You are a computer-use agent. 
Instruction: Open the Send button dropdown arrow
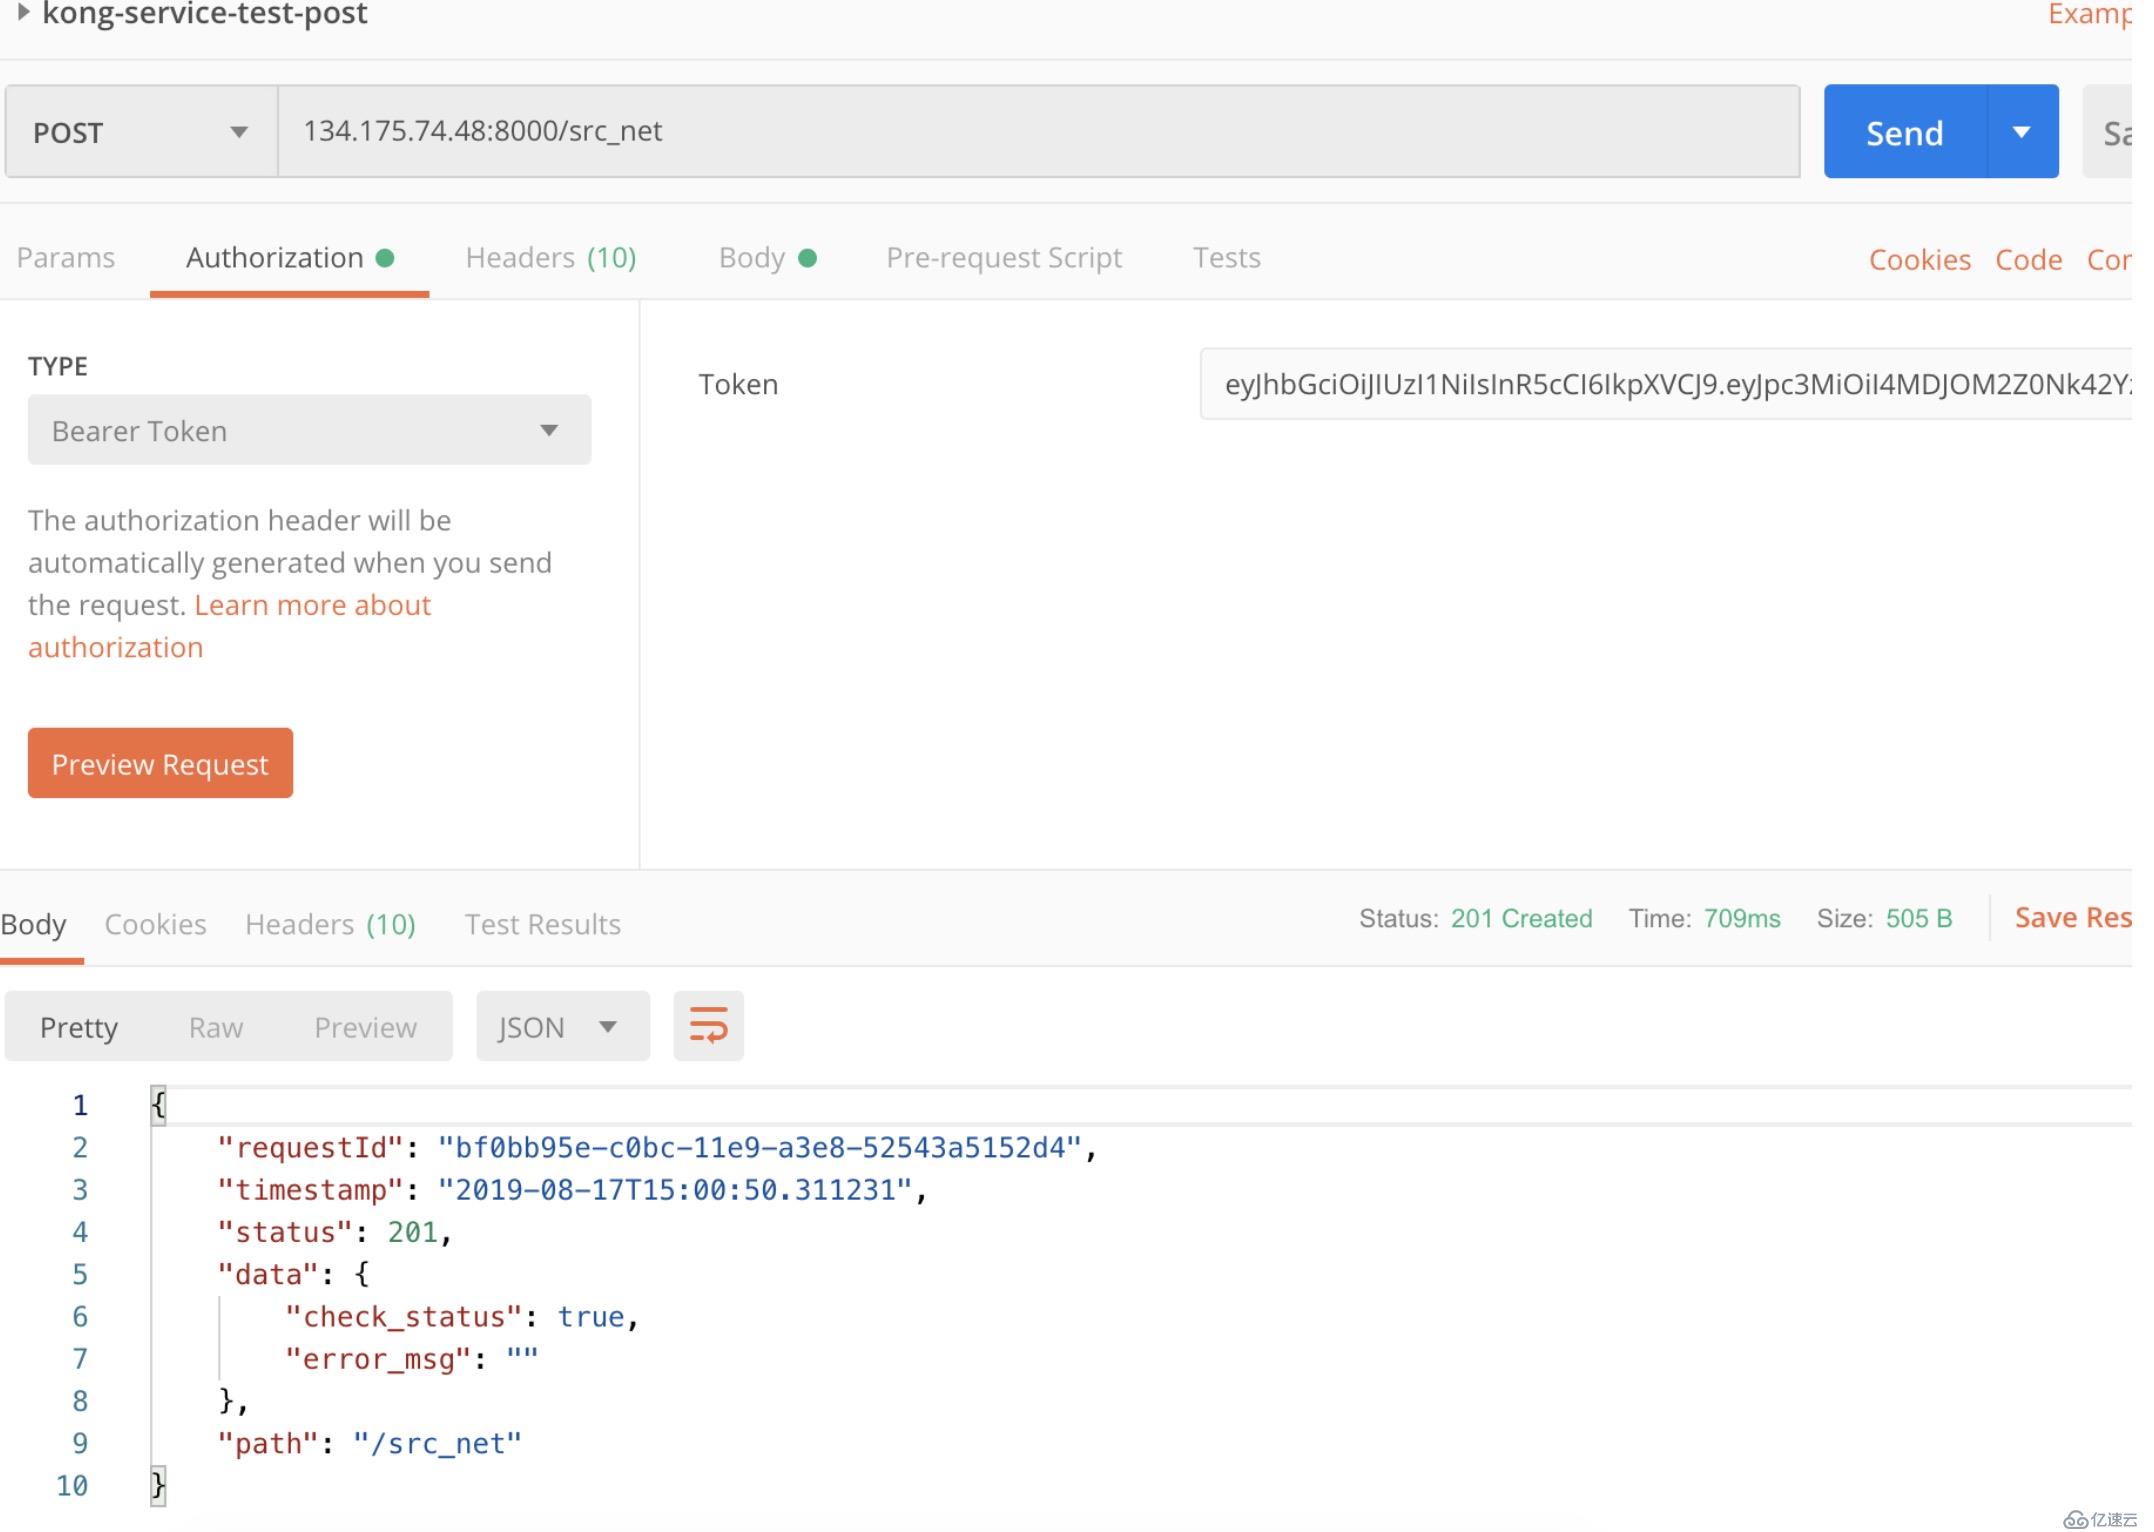tap(2021, 132)
